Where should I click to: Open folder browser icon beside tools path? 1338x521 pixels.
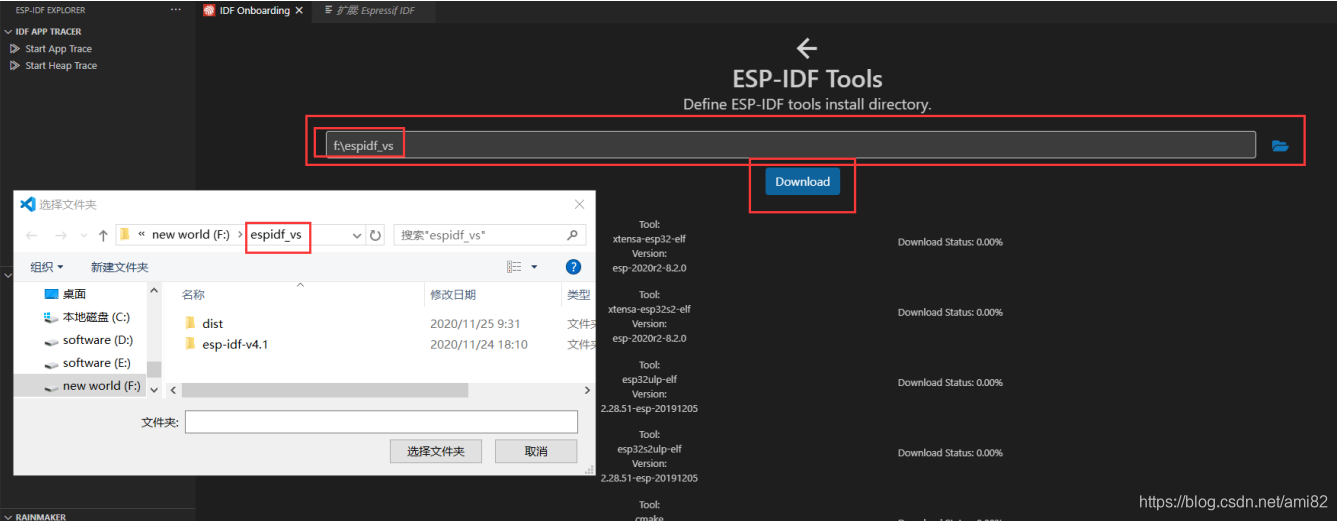pyautogui.click(x=1280, y=146)
